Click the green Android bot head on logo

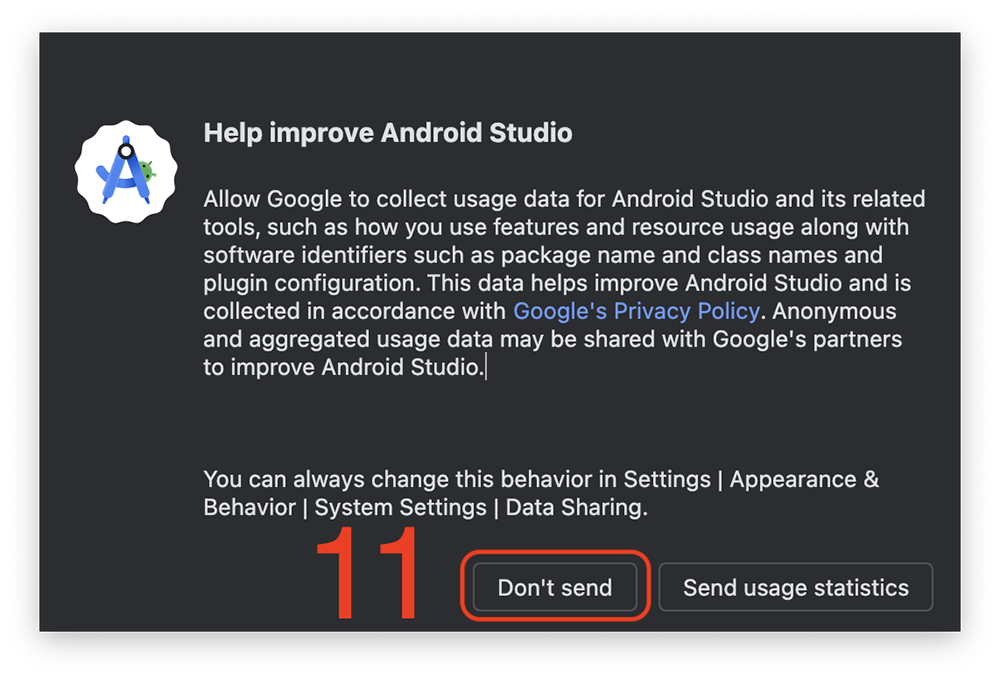(148, 170)
